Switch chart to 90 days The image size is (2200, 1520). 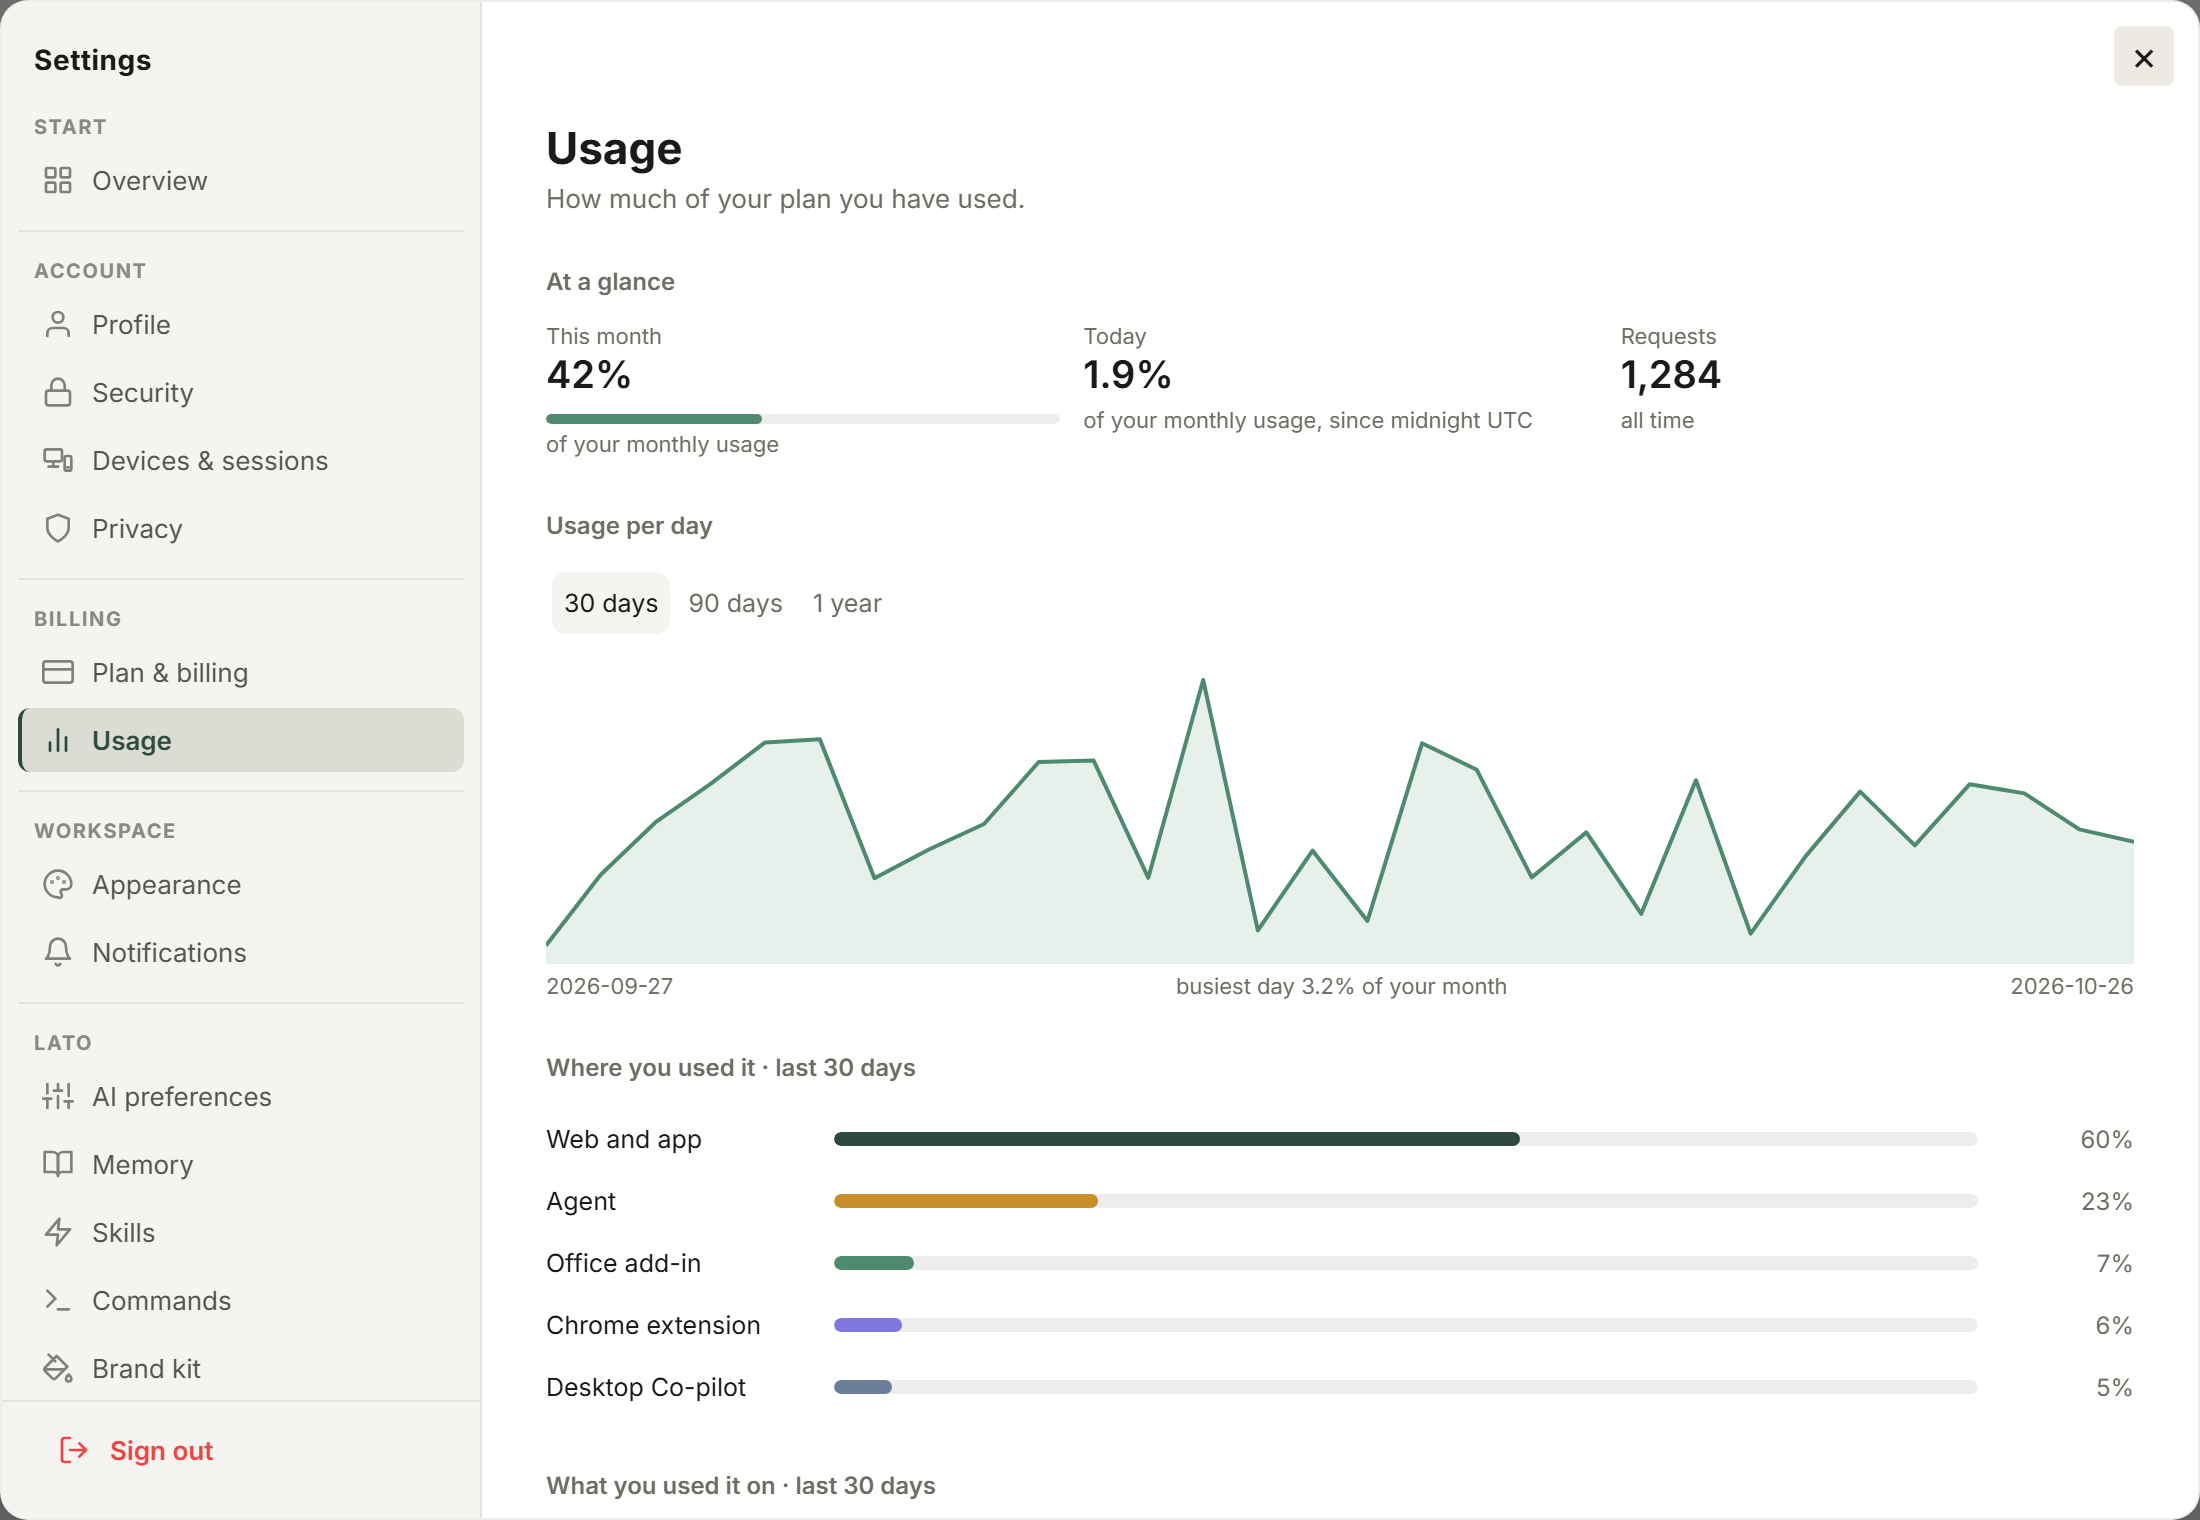click(735, 603)
